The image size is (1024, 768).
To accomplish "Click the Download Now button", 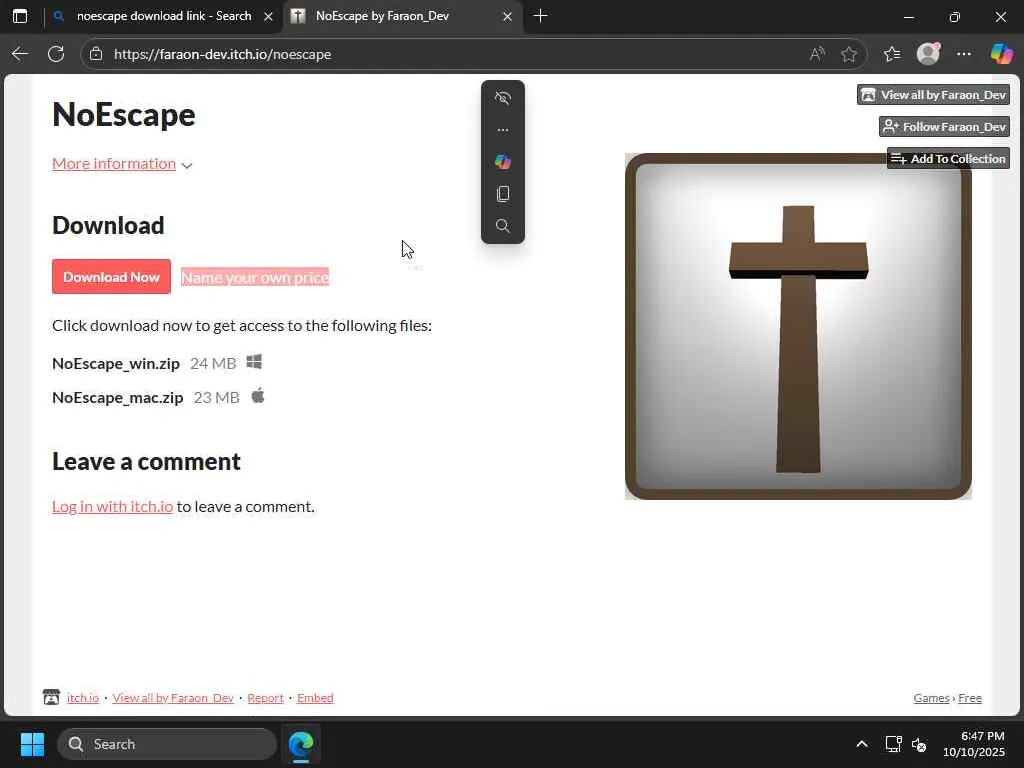I will click(112, 277).
